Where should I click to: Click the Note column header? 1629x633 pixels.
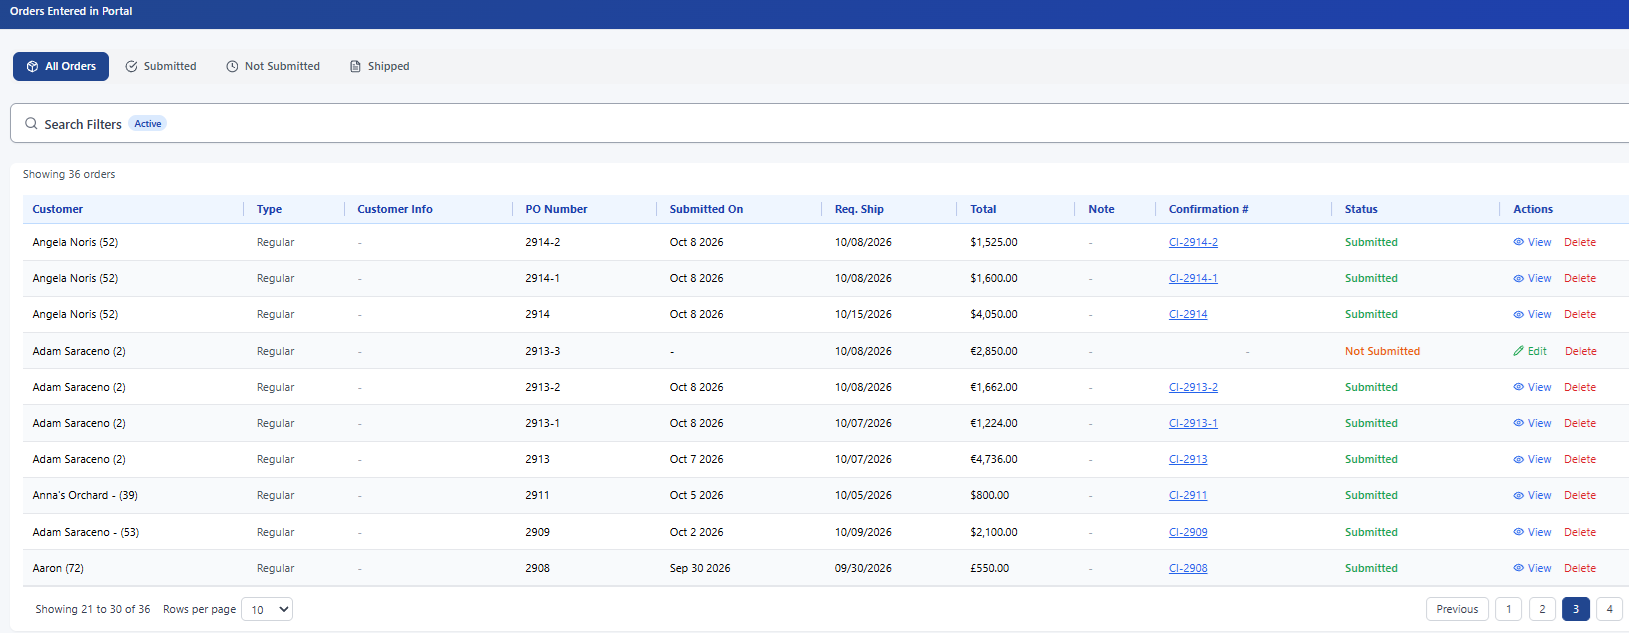coord(1101,209)
